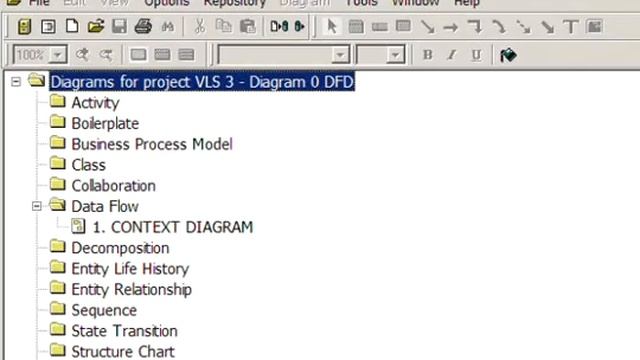Image resolution: width=640 pixels, height=360 pixels.
Task: Select the Decomposition folder
Action: pyautogui.click(x=120, y=248)
